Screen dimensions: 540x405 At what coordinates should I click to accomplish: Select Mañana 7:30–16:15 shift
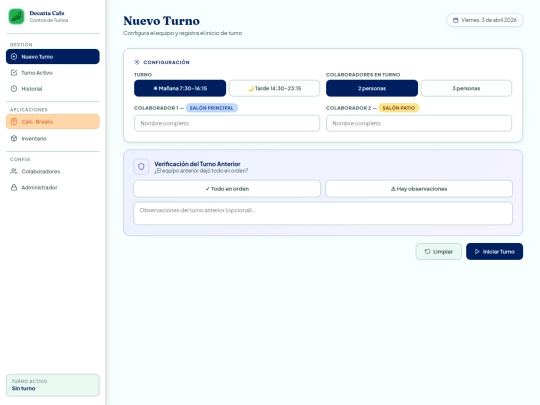[x=180, y=88]
